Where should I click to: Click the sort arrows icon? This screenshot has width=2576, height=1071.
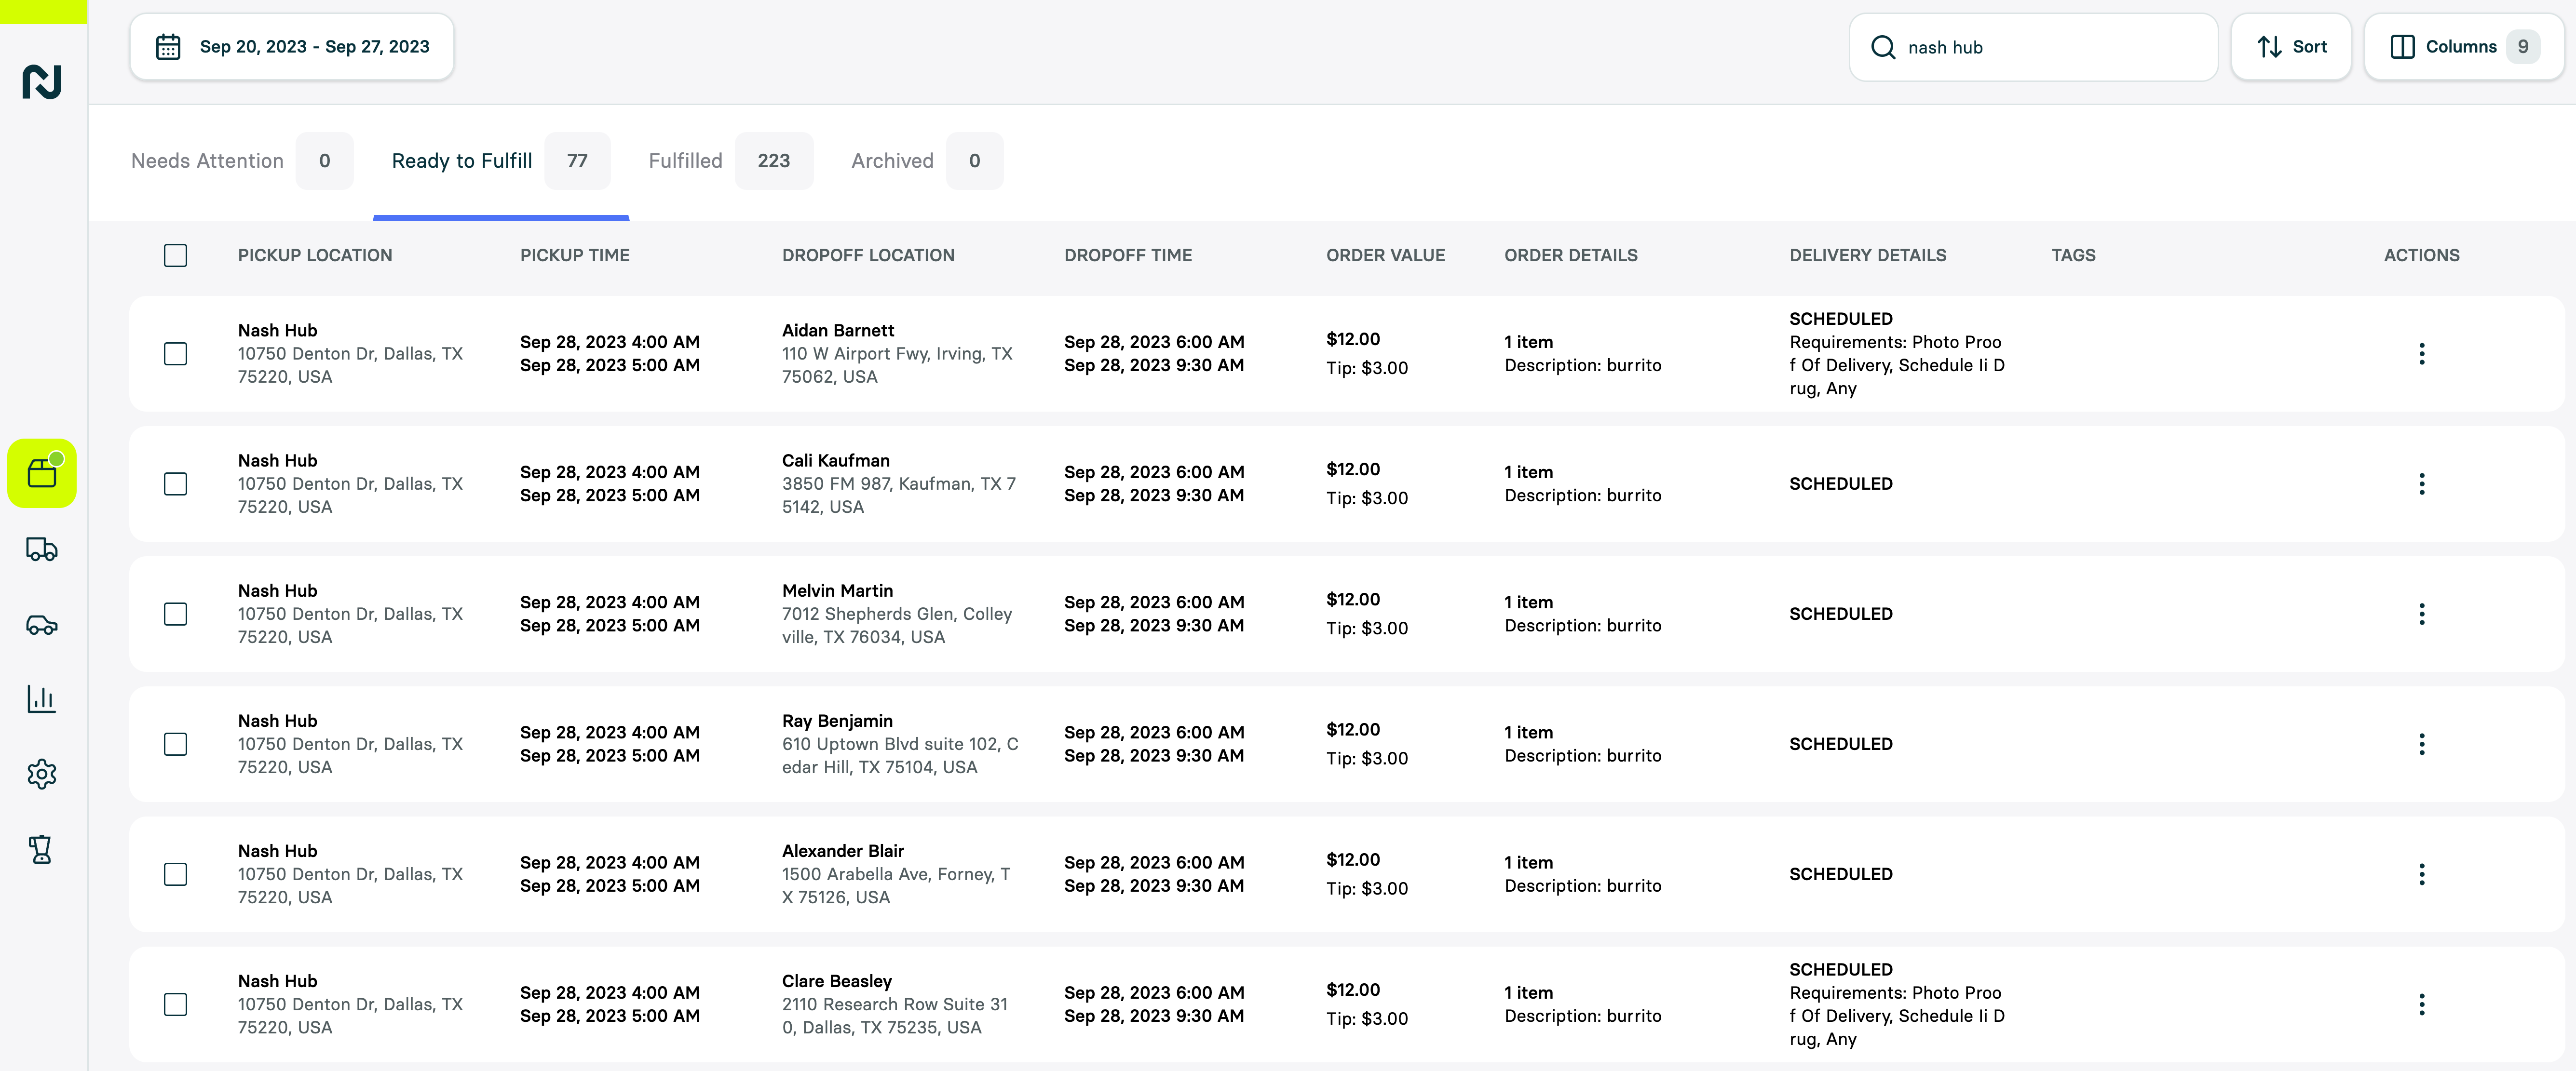tap(2269, 47)
